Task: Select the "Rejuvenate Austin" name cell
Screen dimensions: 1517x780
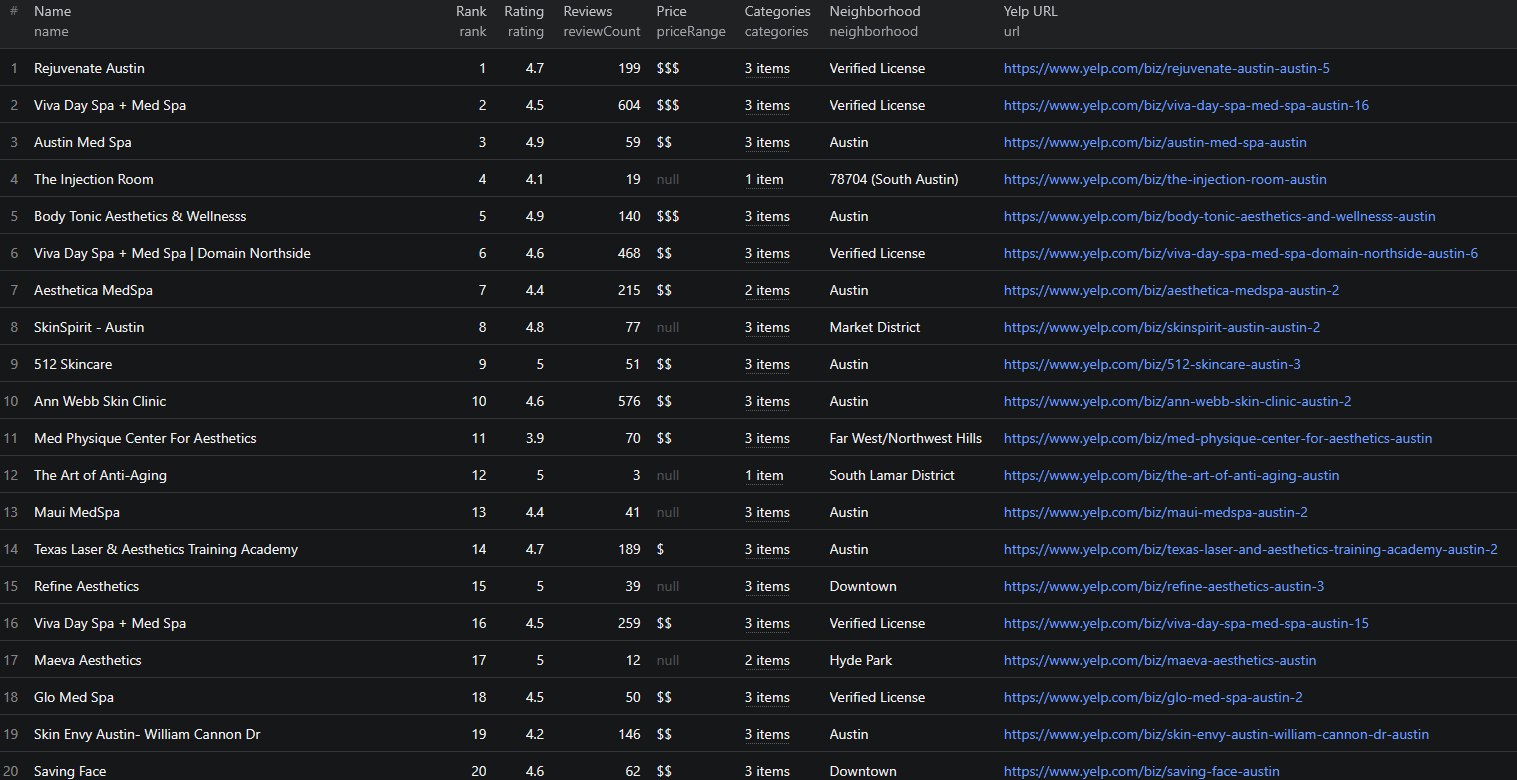Action: (89, 68)
